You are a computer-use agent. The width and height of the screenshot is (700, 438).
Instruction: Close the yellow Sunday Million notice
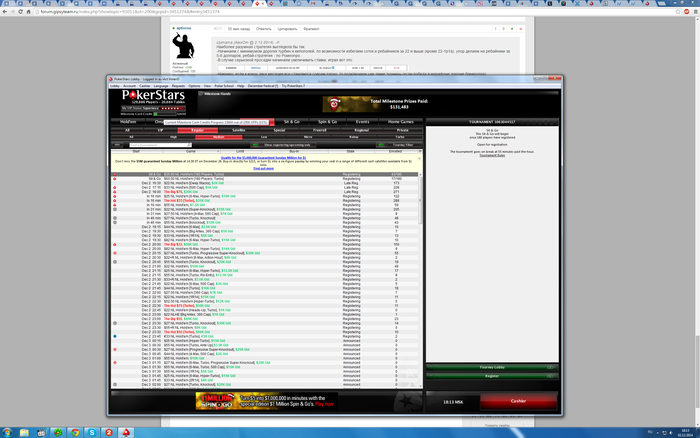[419, 158]
